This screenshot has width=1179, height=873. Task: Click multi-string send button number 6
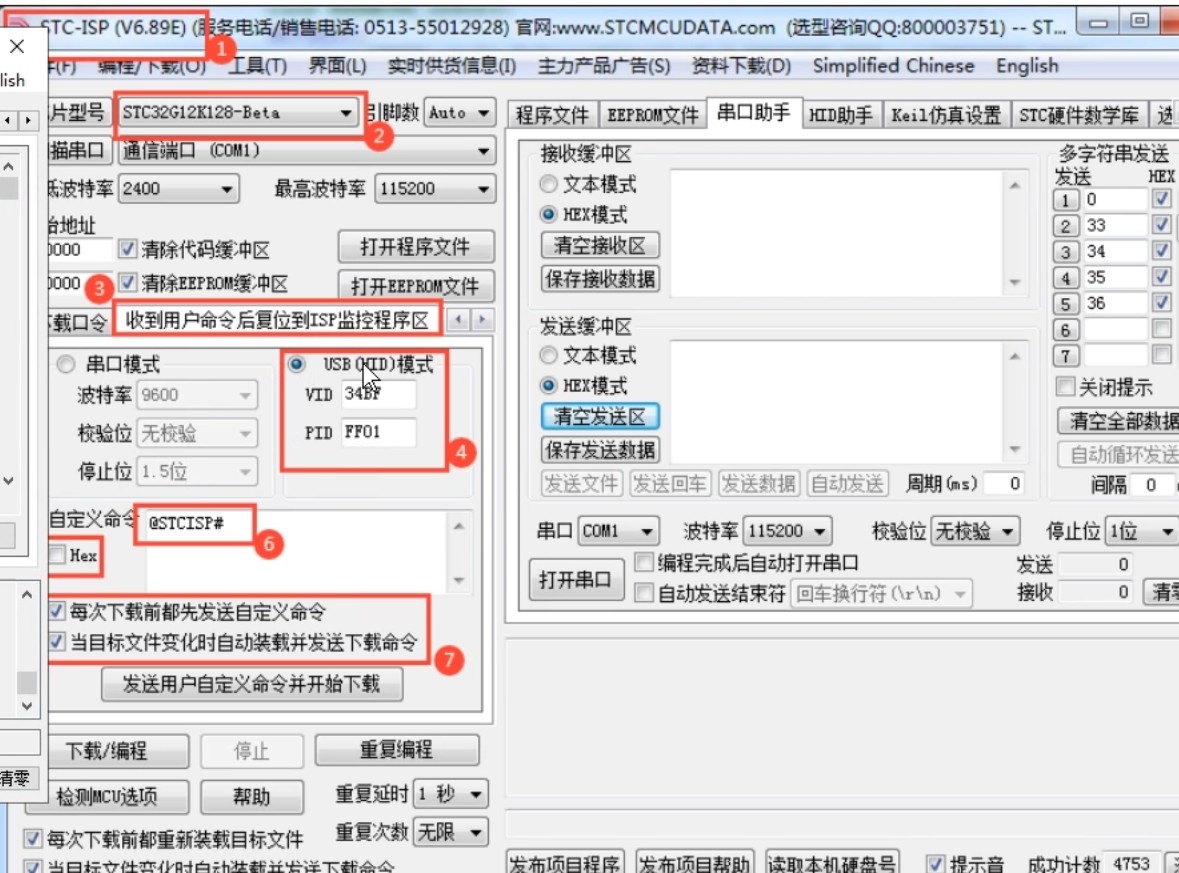(1065, 330)
